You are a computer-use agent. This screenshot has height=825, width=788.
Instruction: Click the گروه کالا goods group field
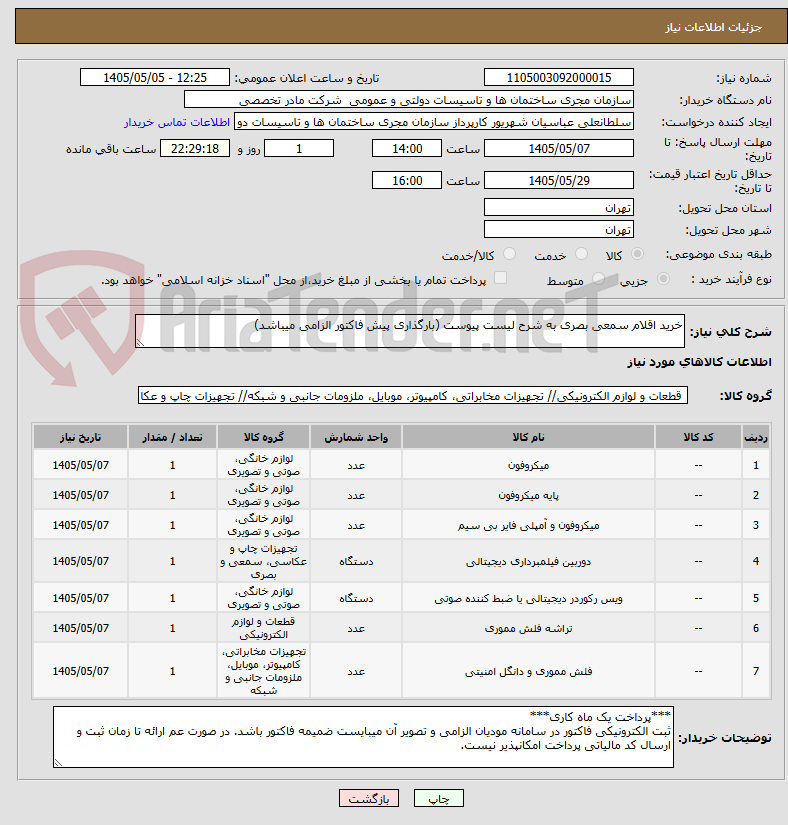[413, 396]
